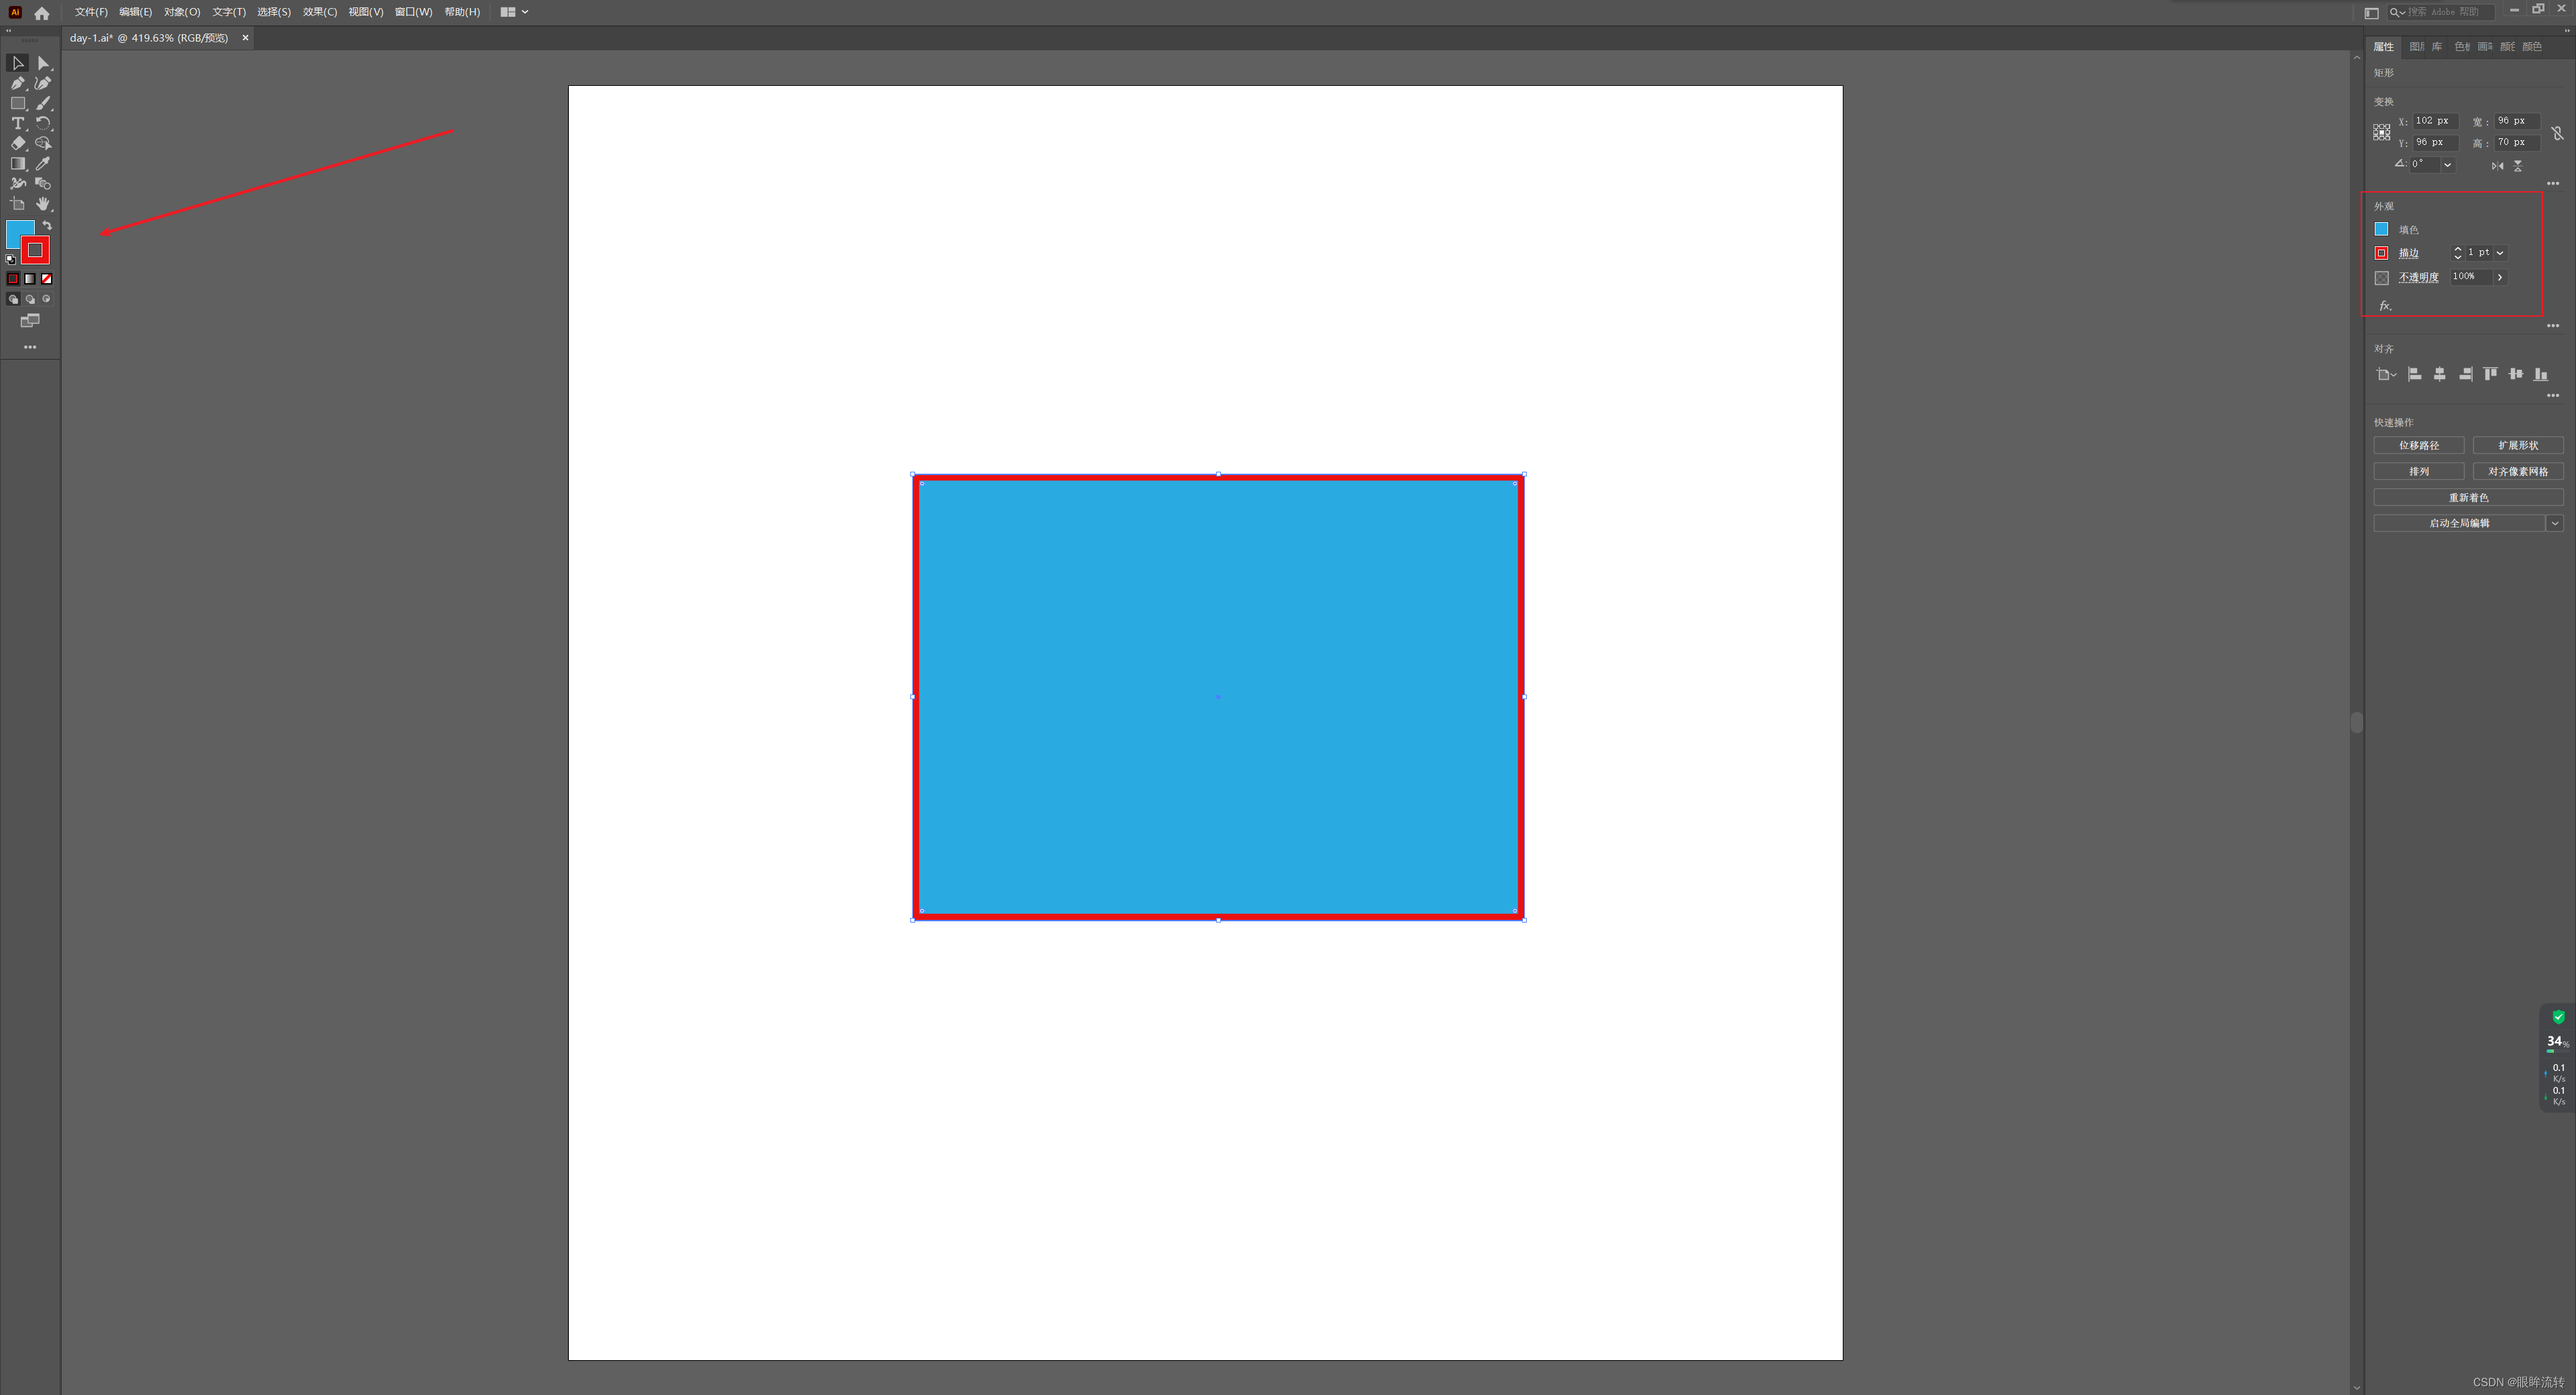Show more Align options
Viewport: 2576px width, 1395px height.
(2553, 396)
